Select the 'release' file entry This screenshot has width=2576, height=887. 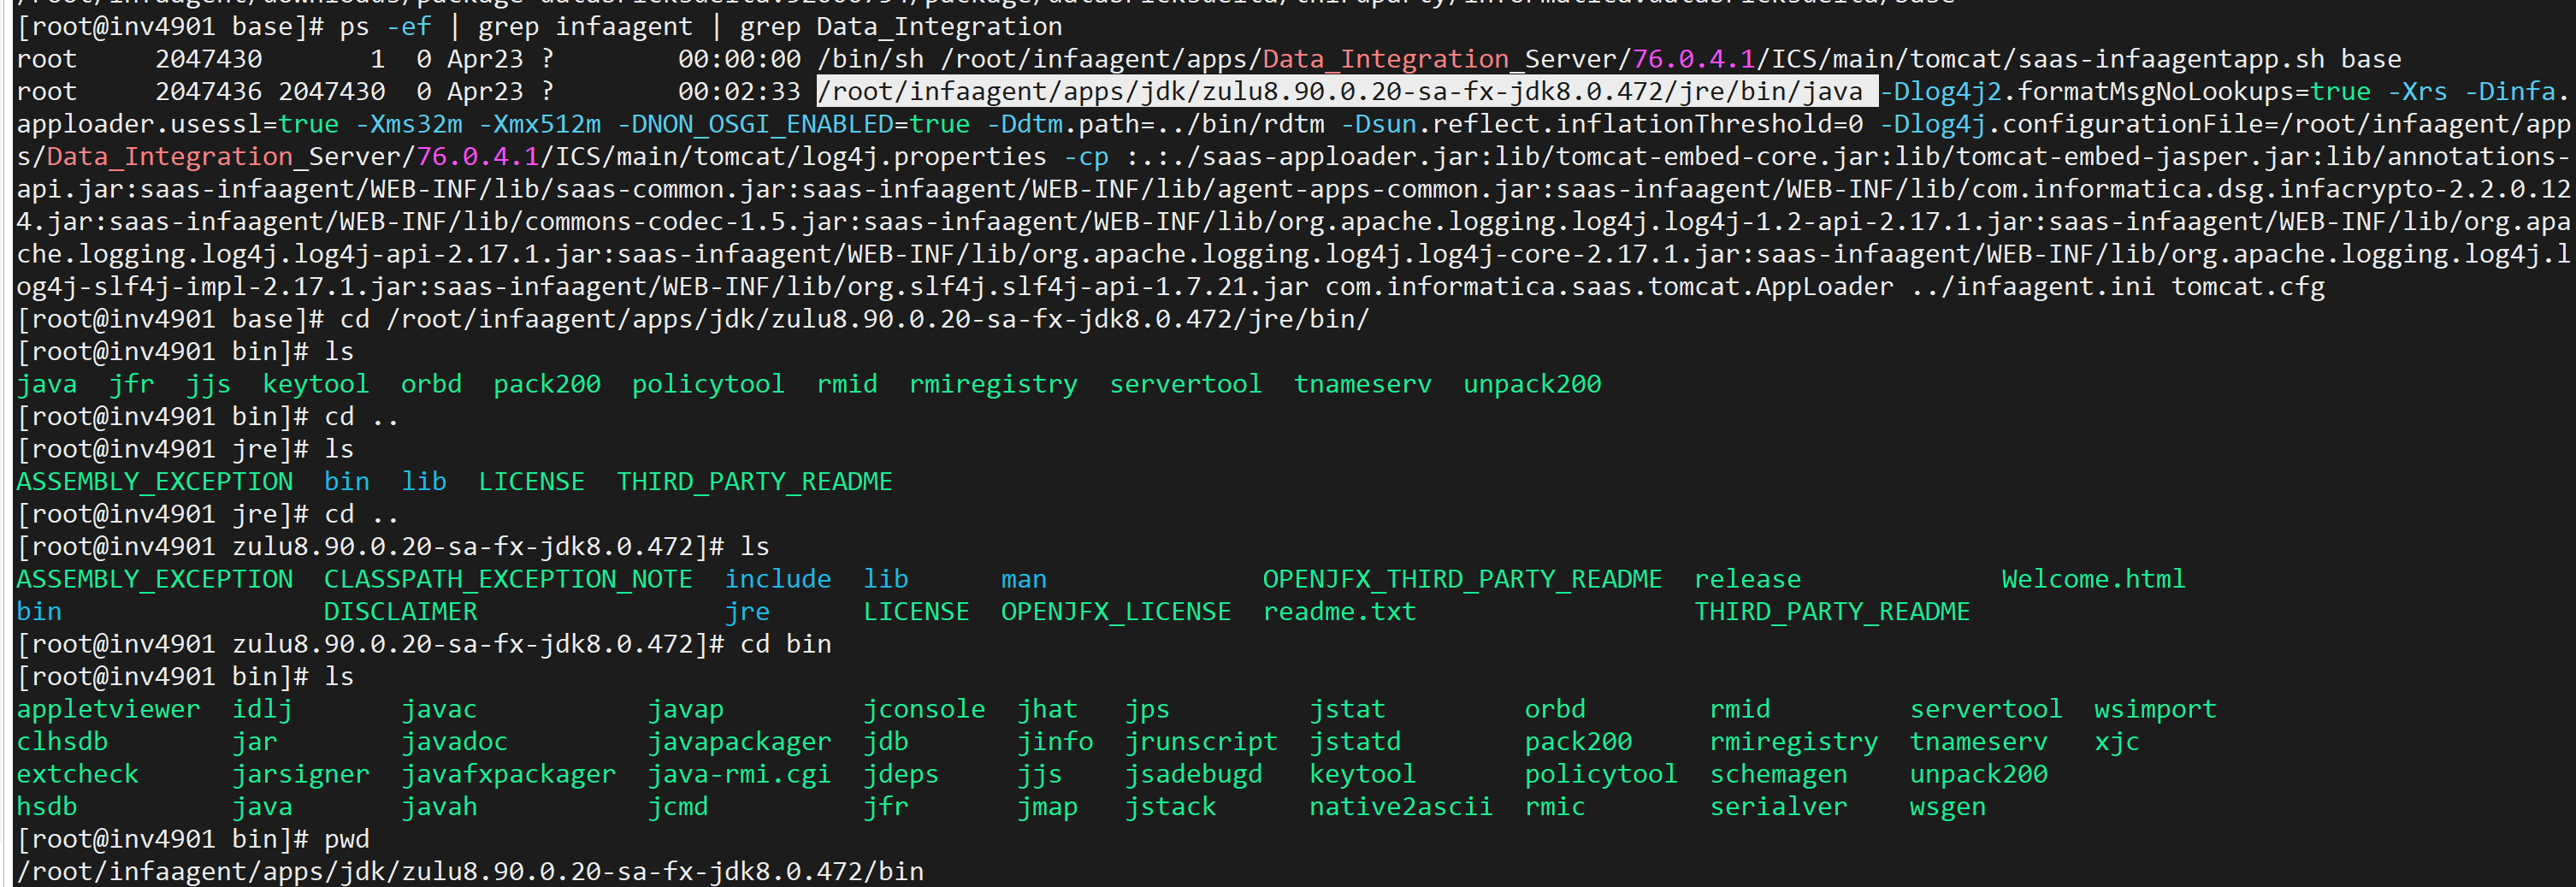[1747, 579]
